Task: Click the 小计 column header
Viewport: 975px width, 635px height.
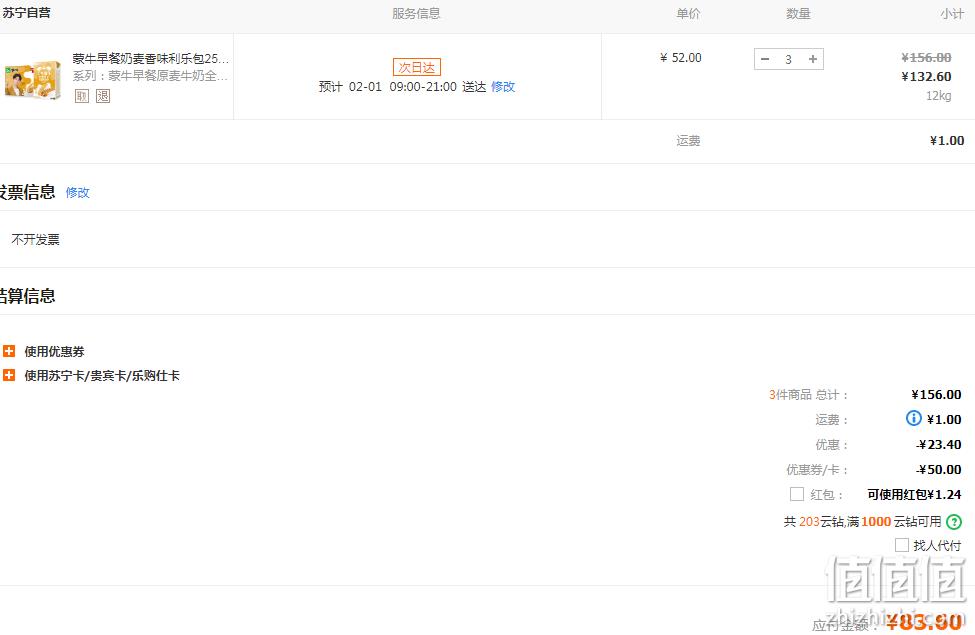Action: coord(952,14)
